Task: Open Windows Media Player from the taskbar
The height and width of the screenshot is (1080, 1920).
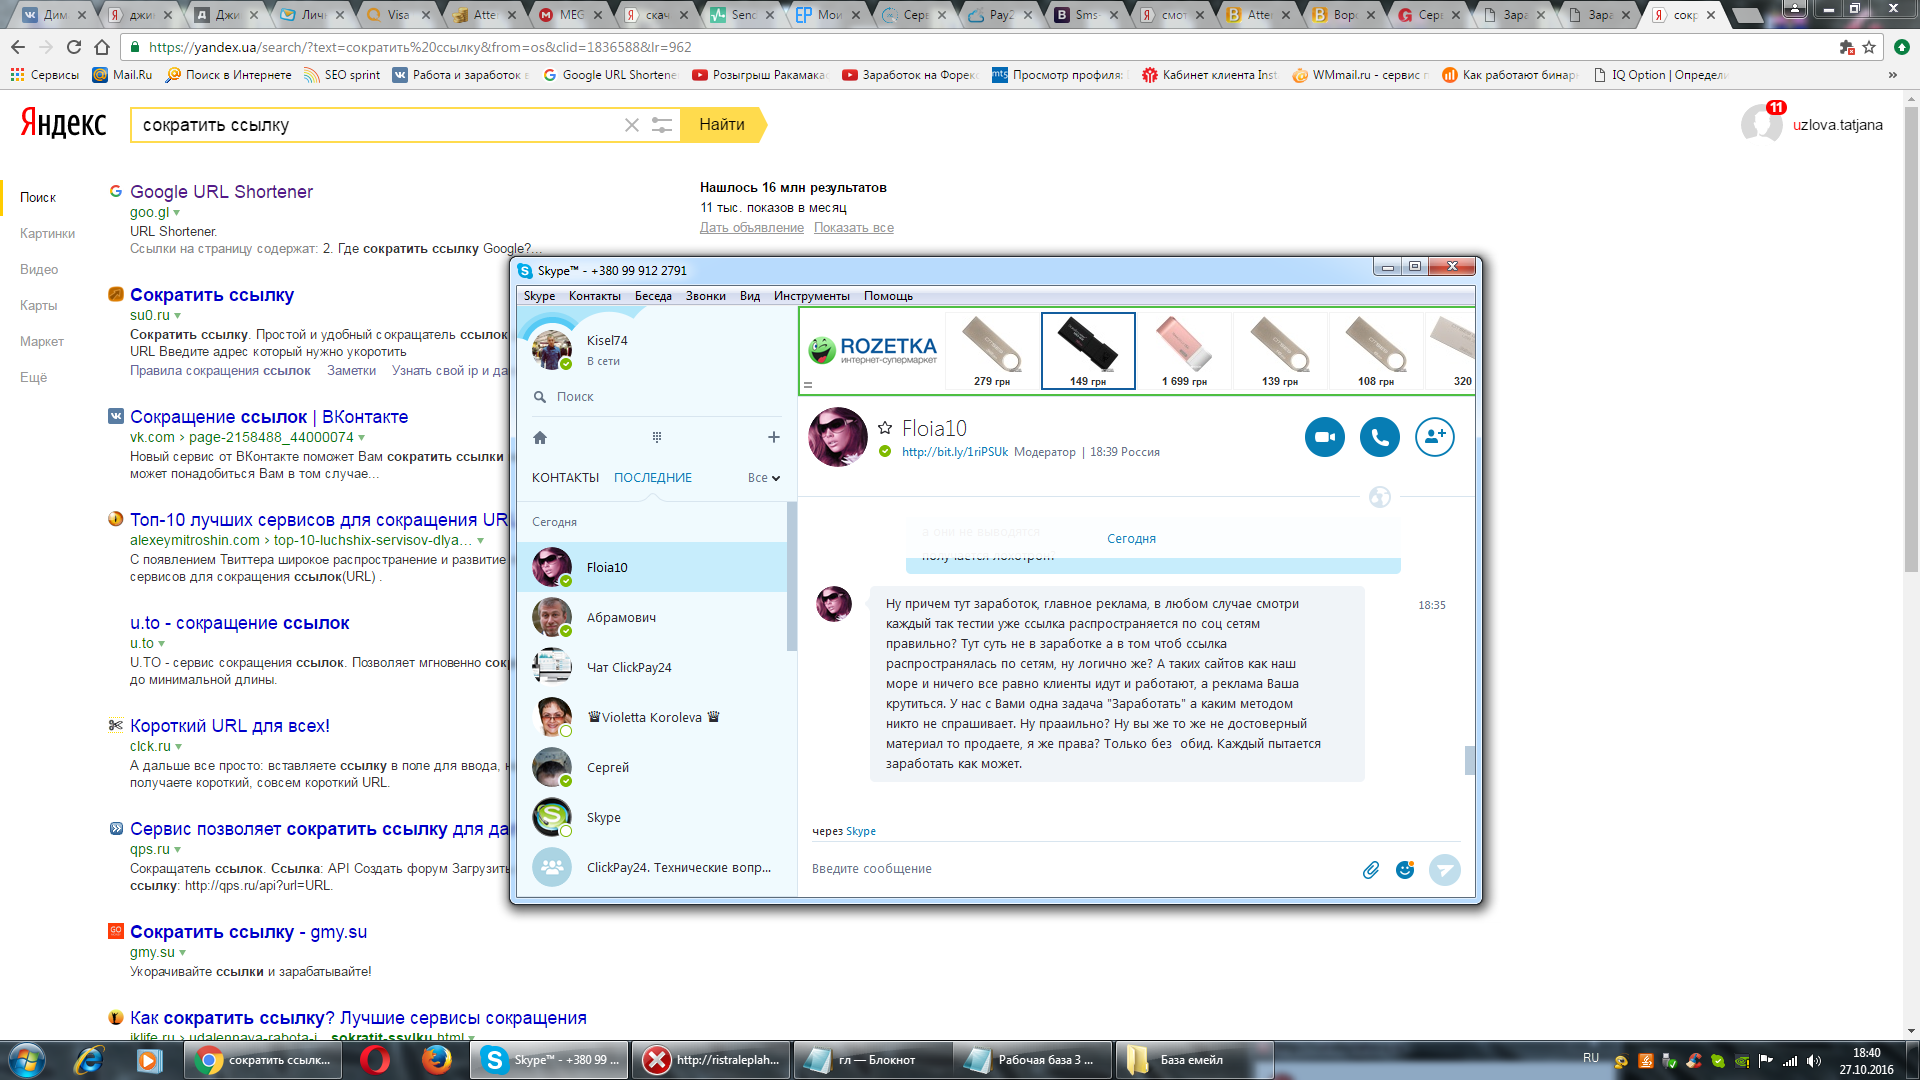Action: (x=149, y=1060)
